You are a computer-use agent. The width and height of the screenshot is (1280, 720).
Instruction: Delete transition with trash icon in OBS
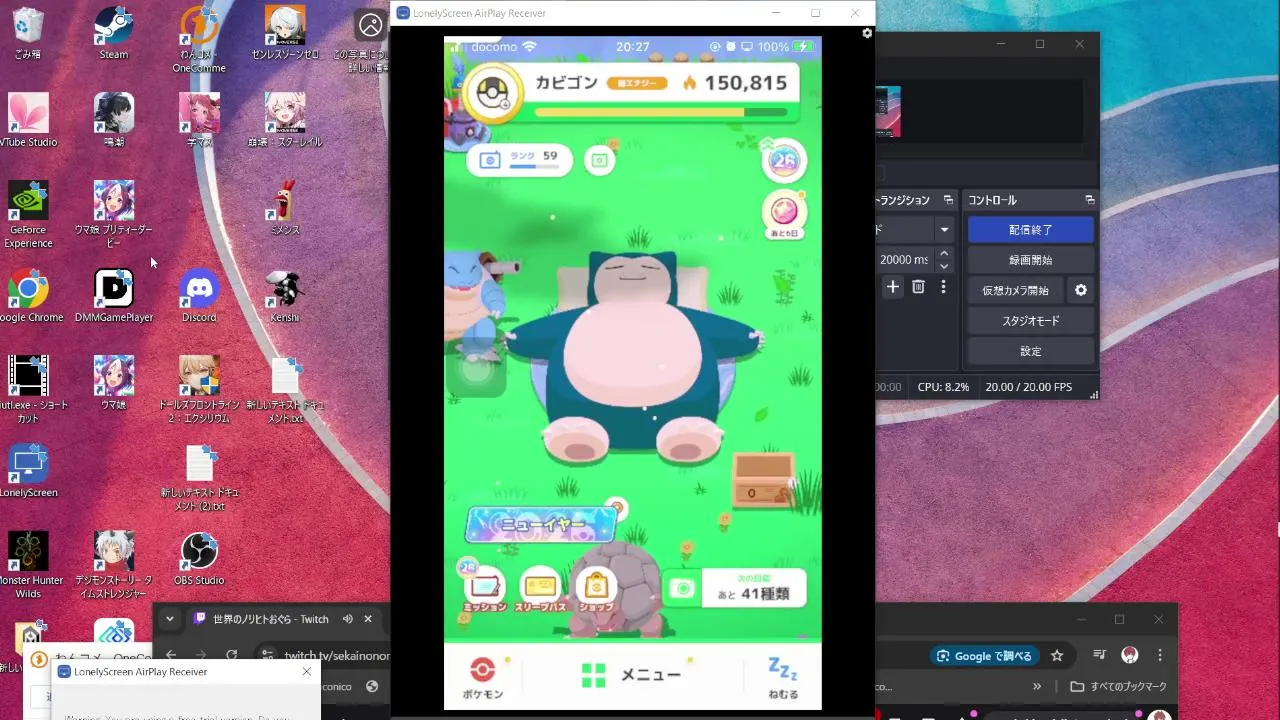(x=918, y=287)
